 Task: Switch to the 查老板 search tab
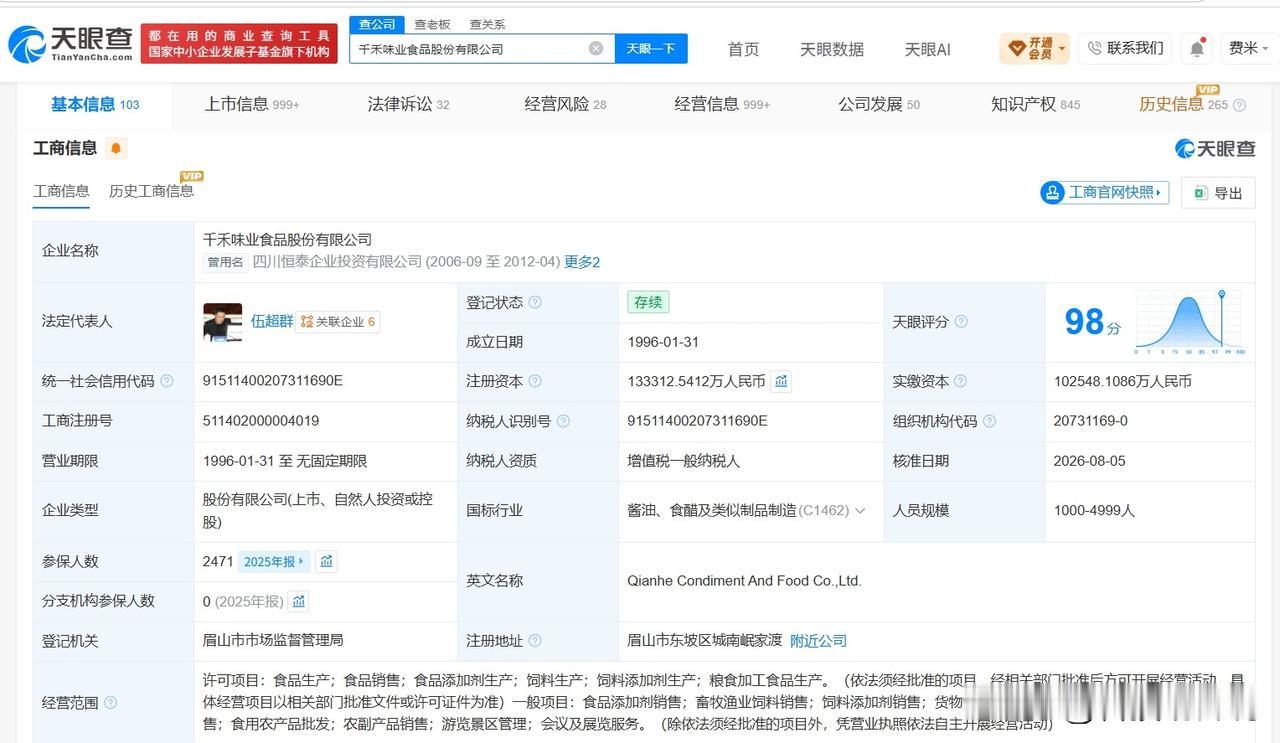[433, 24]
